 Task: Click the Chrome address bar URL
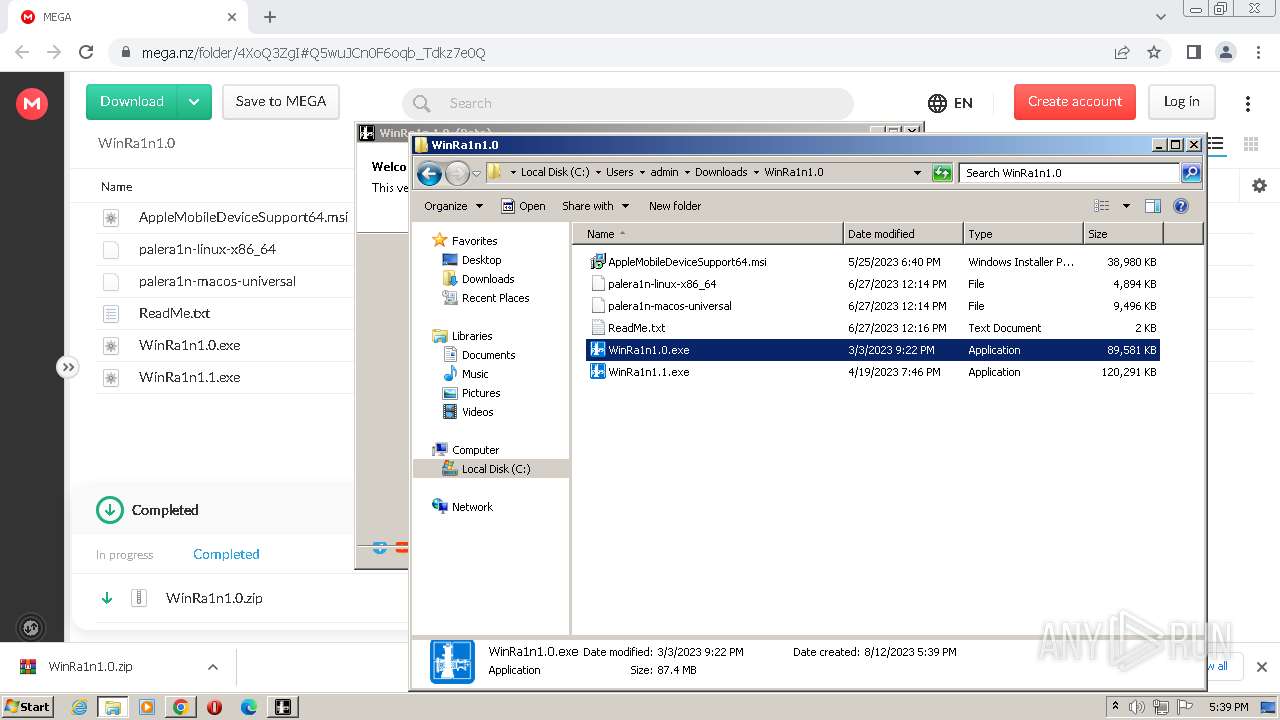click(x=313, y=53)
